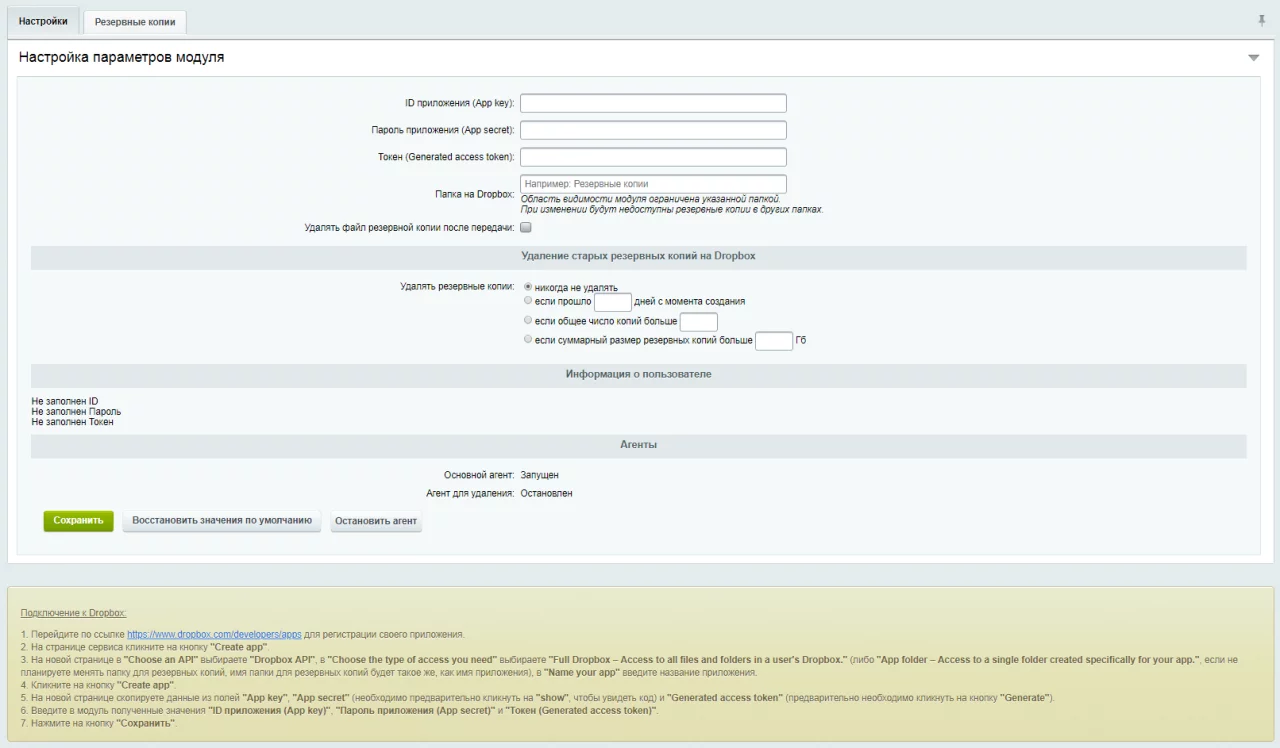Viewport: 1280px width, 748px height.
Task: Click the backup size in Гб field
Action: click(773, 341)
